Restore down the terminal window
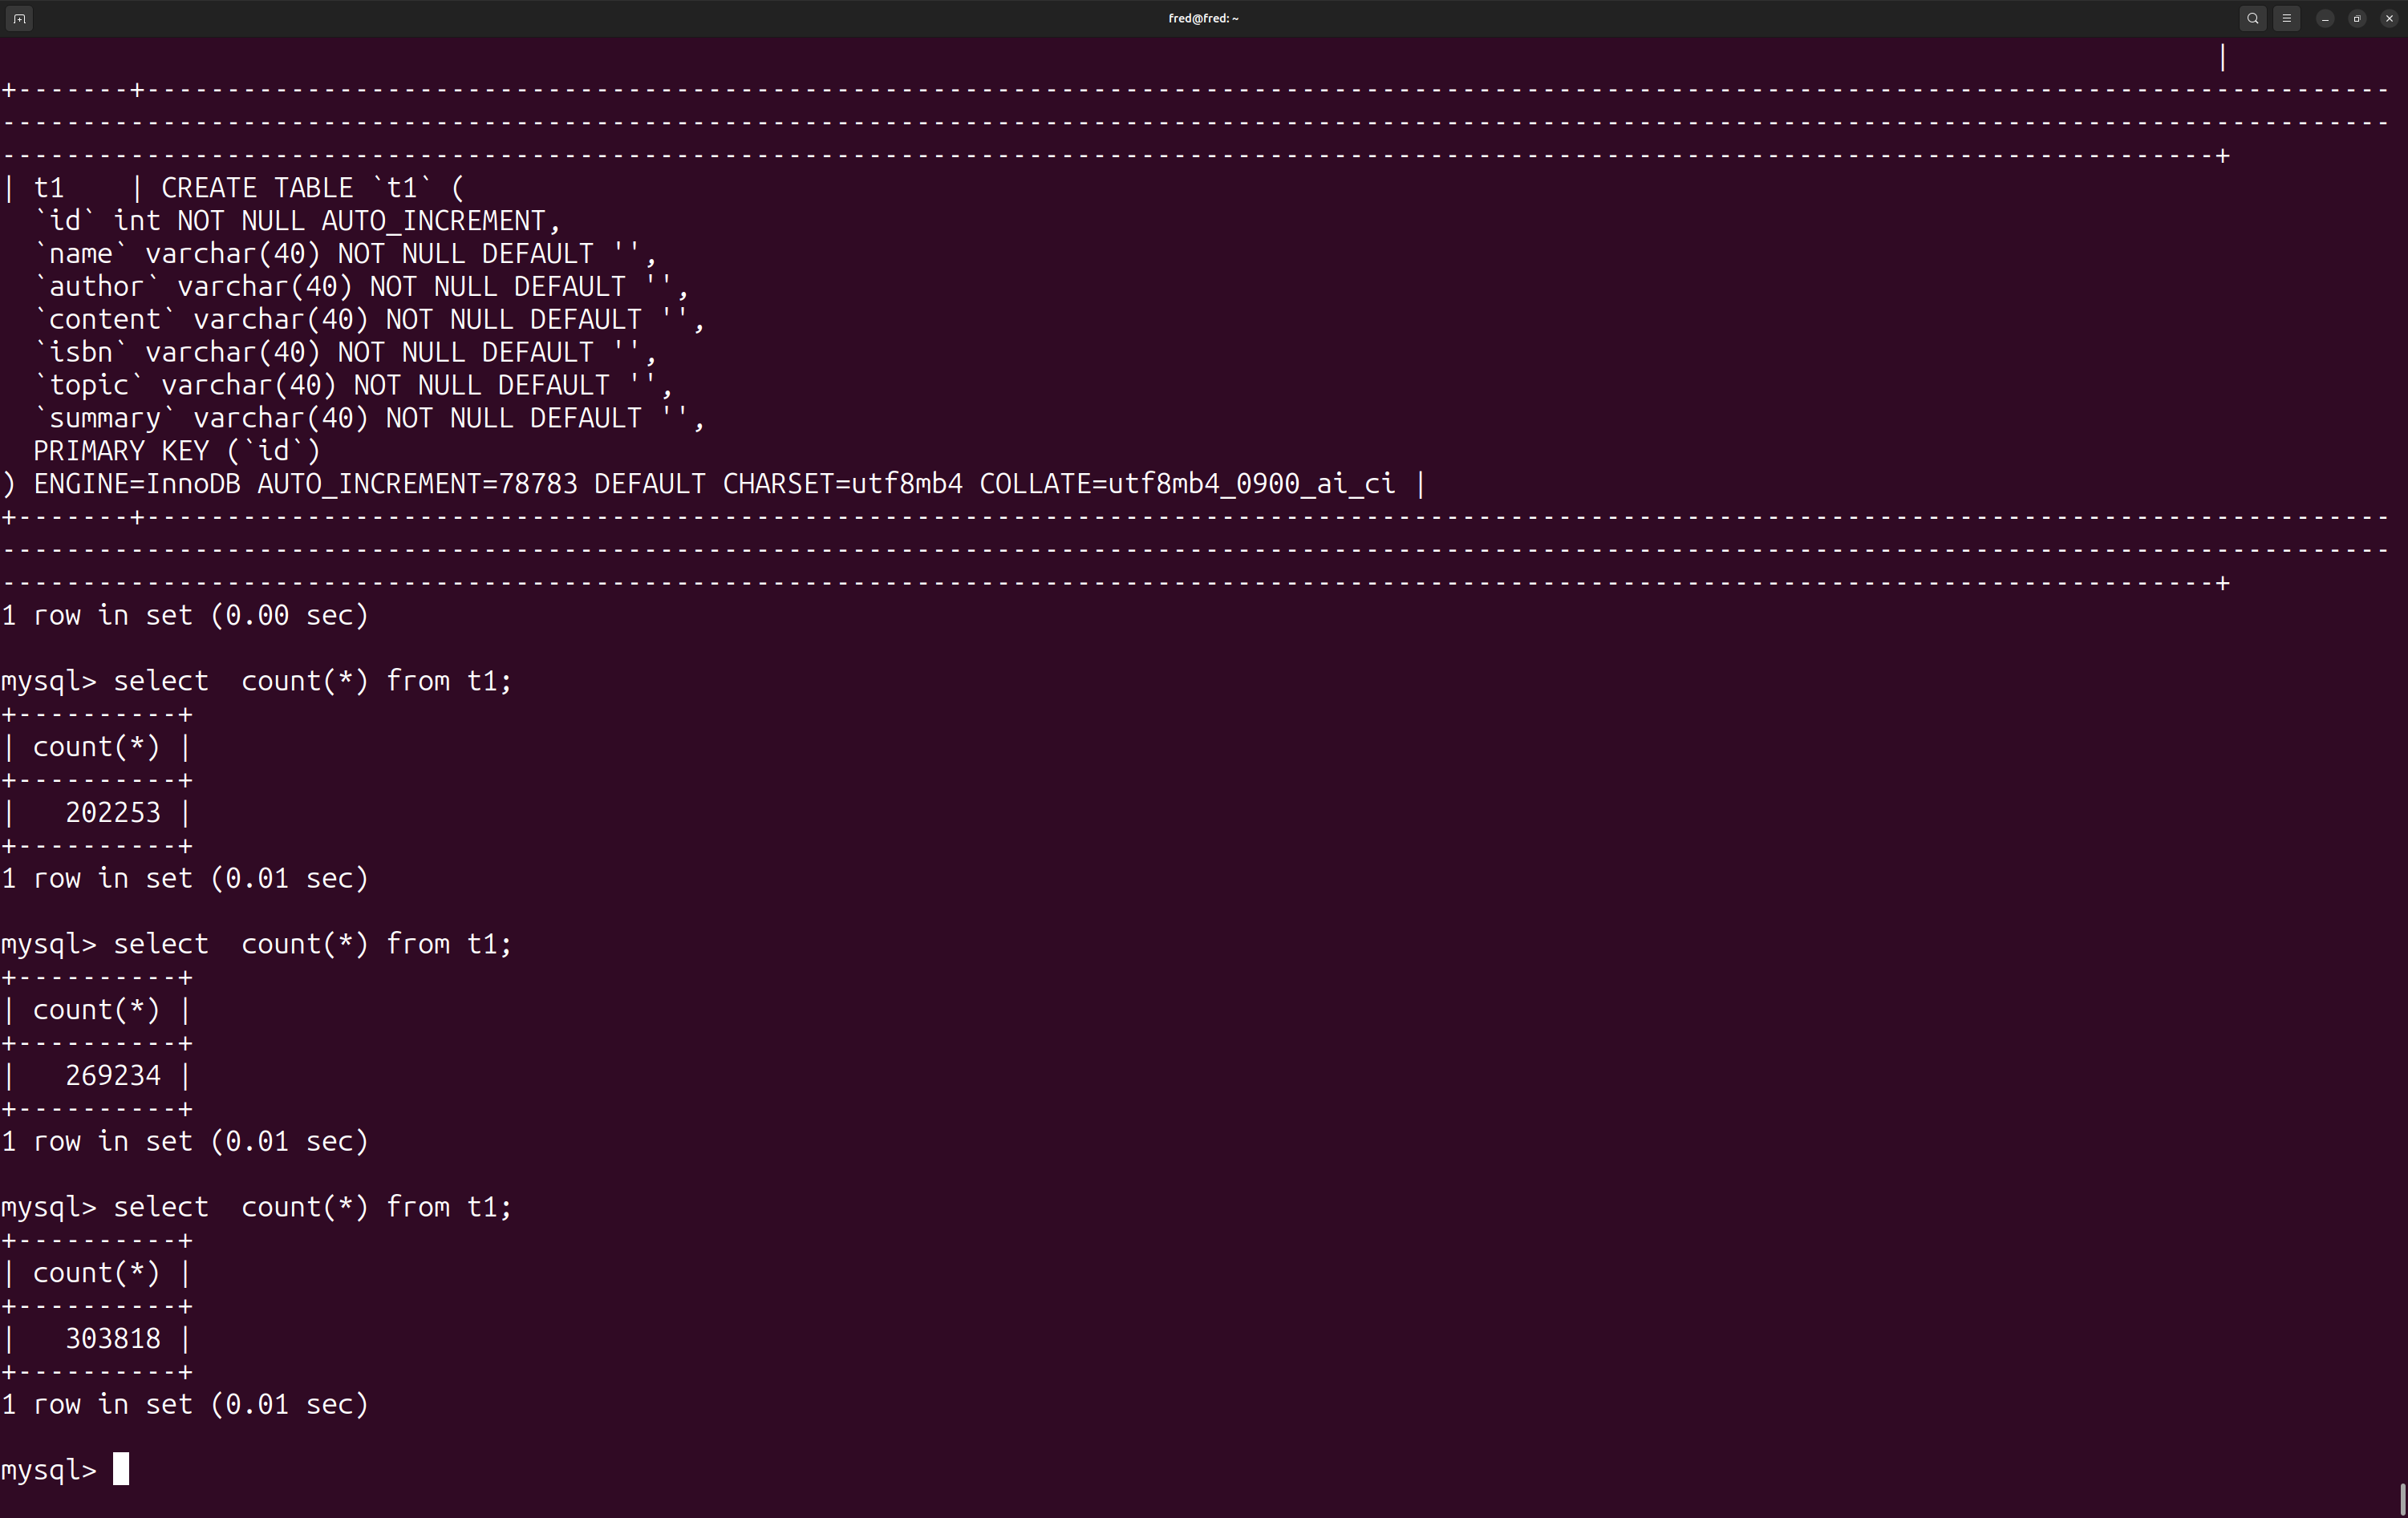Image resolution: width=2408 pixels, height=1518 pixels. (x=2357, y=18)
